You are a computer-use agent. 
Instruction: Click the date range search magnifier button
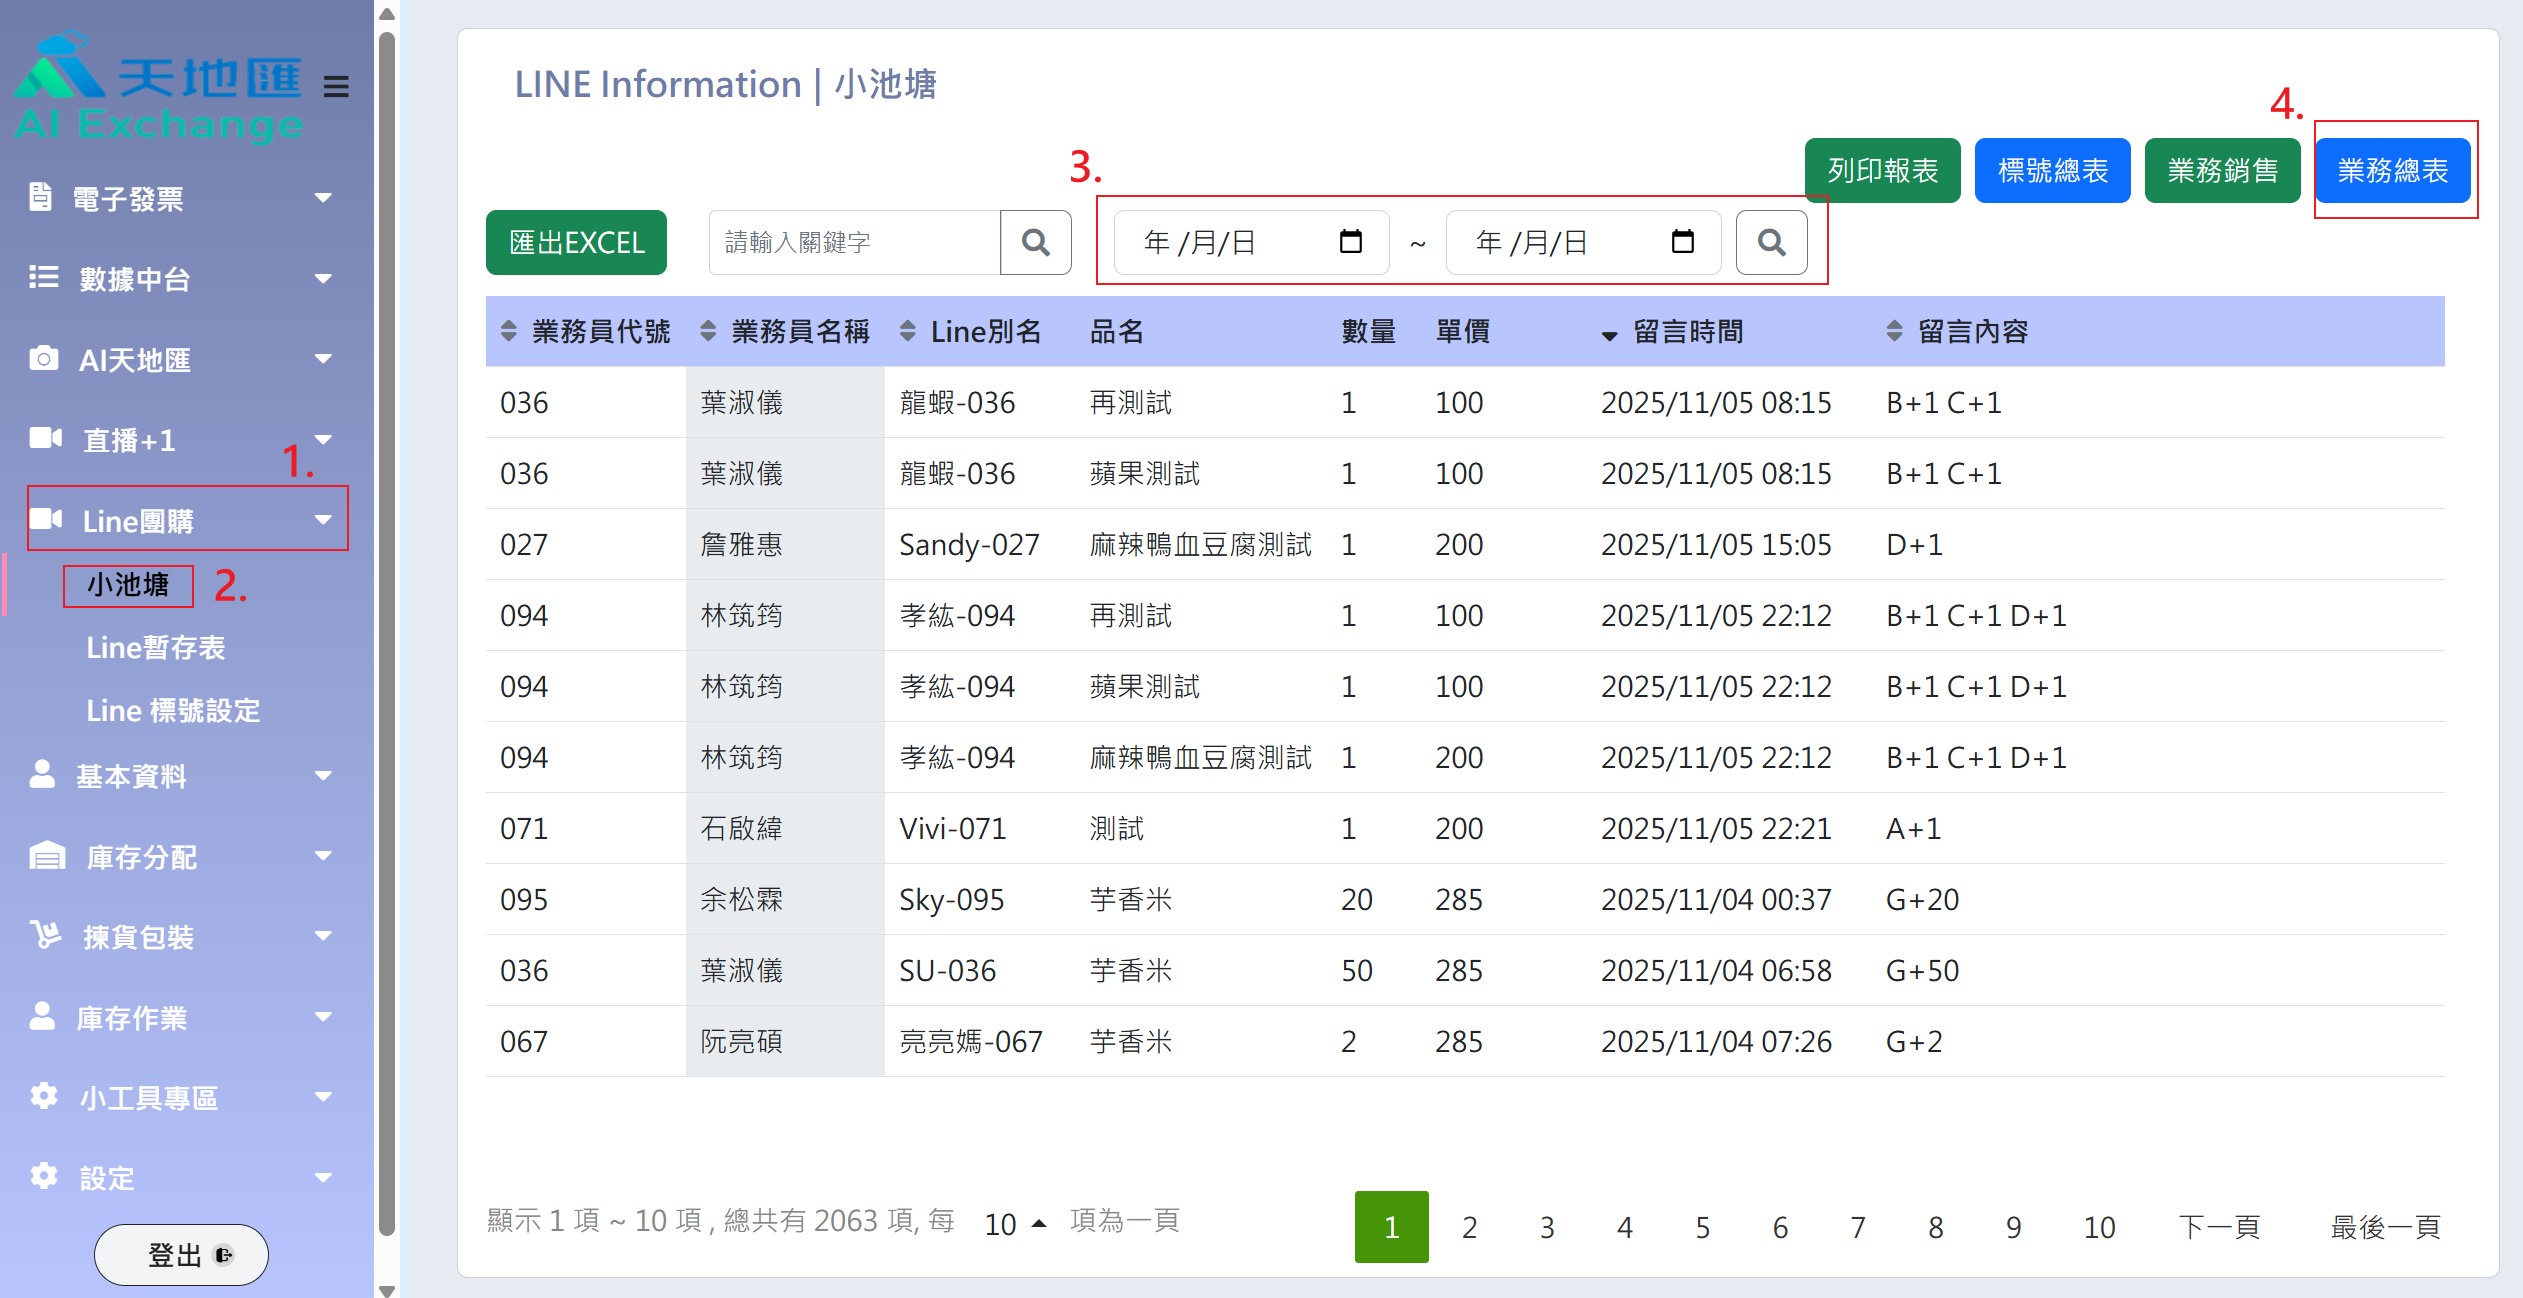1771,242
